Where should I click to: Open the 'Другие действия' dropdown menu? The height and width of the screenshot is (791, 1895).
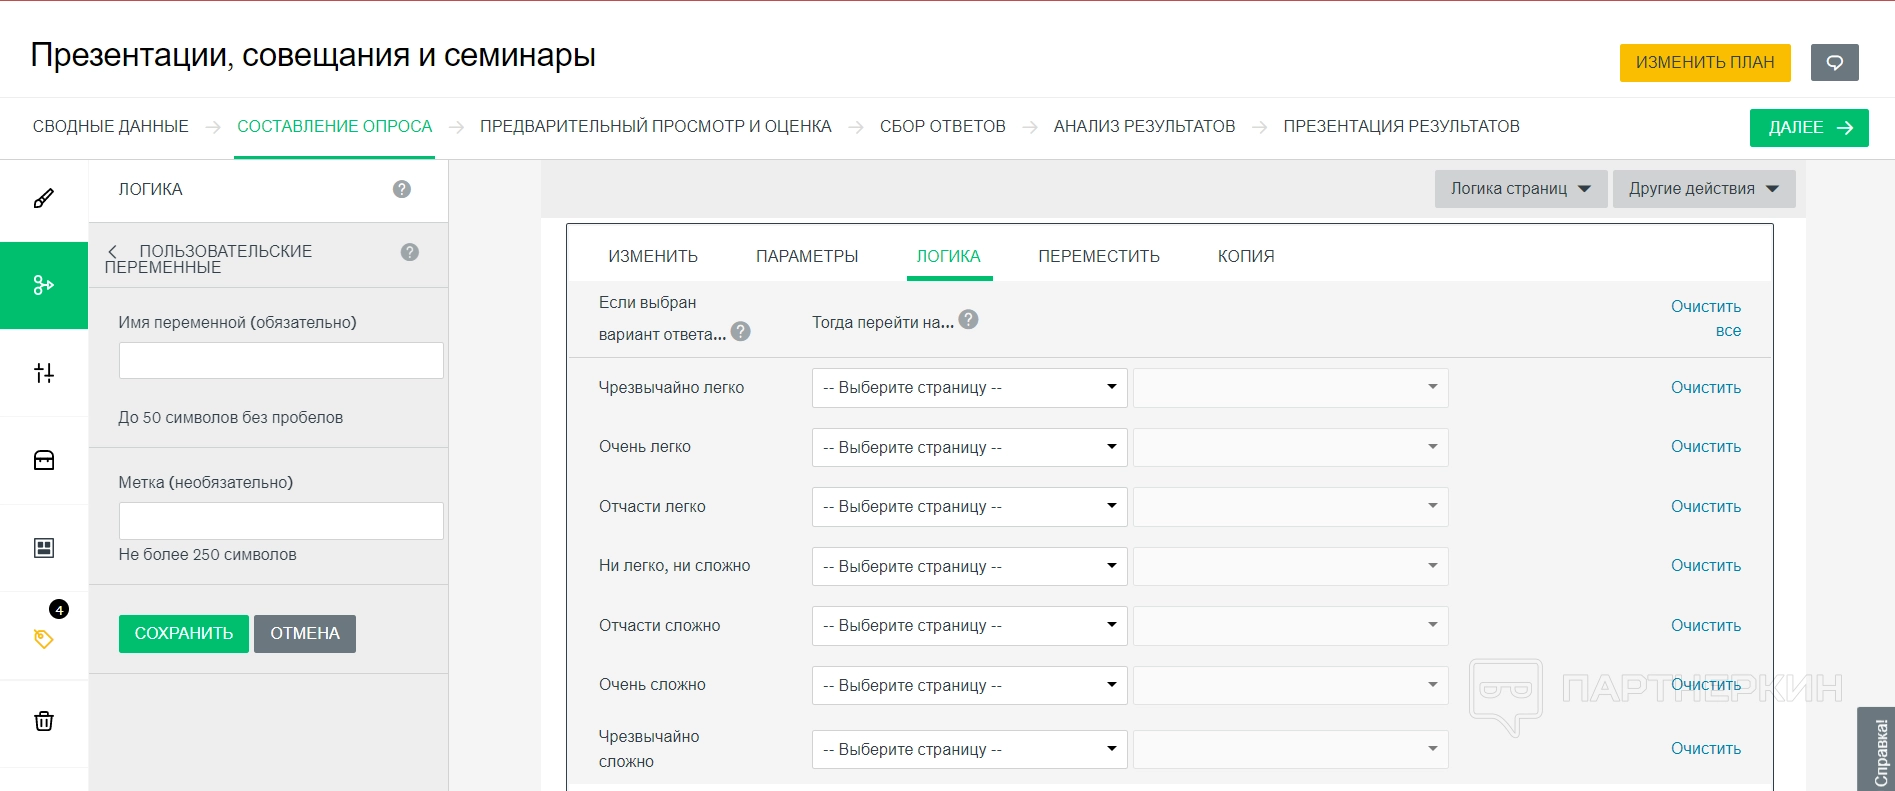coord(1703,189)
